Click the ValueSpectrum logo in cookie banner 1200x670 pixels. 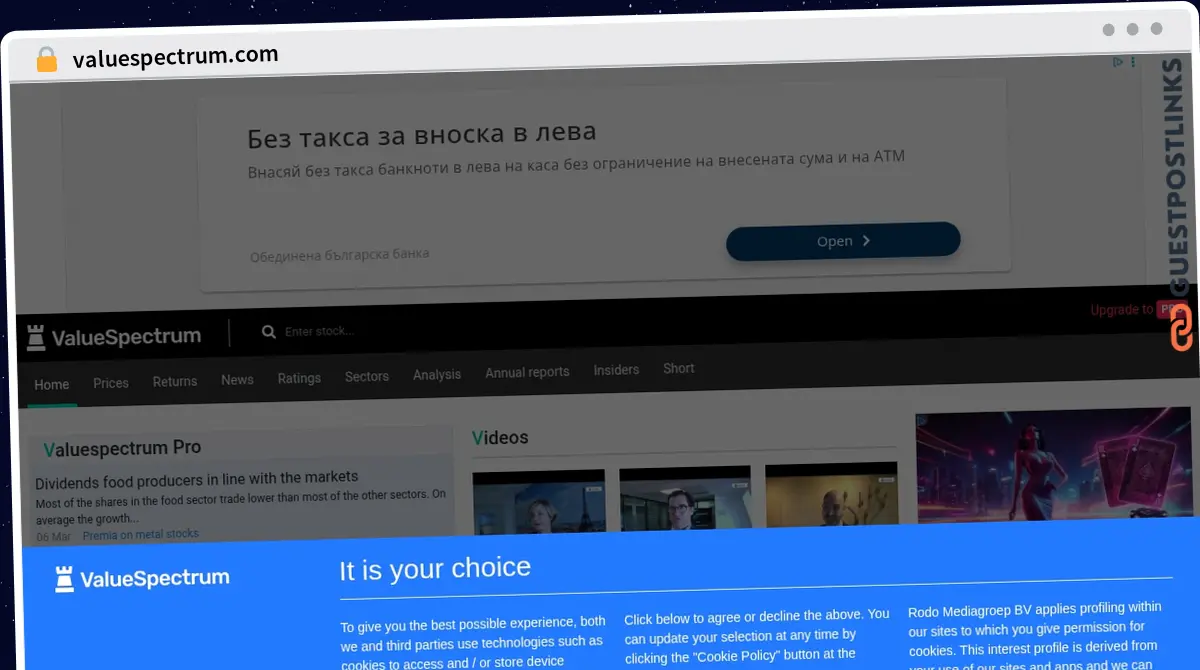point(142,578)
